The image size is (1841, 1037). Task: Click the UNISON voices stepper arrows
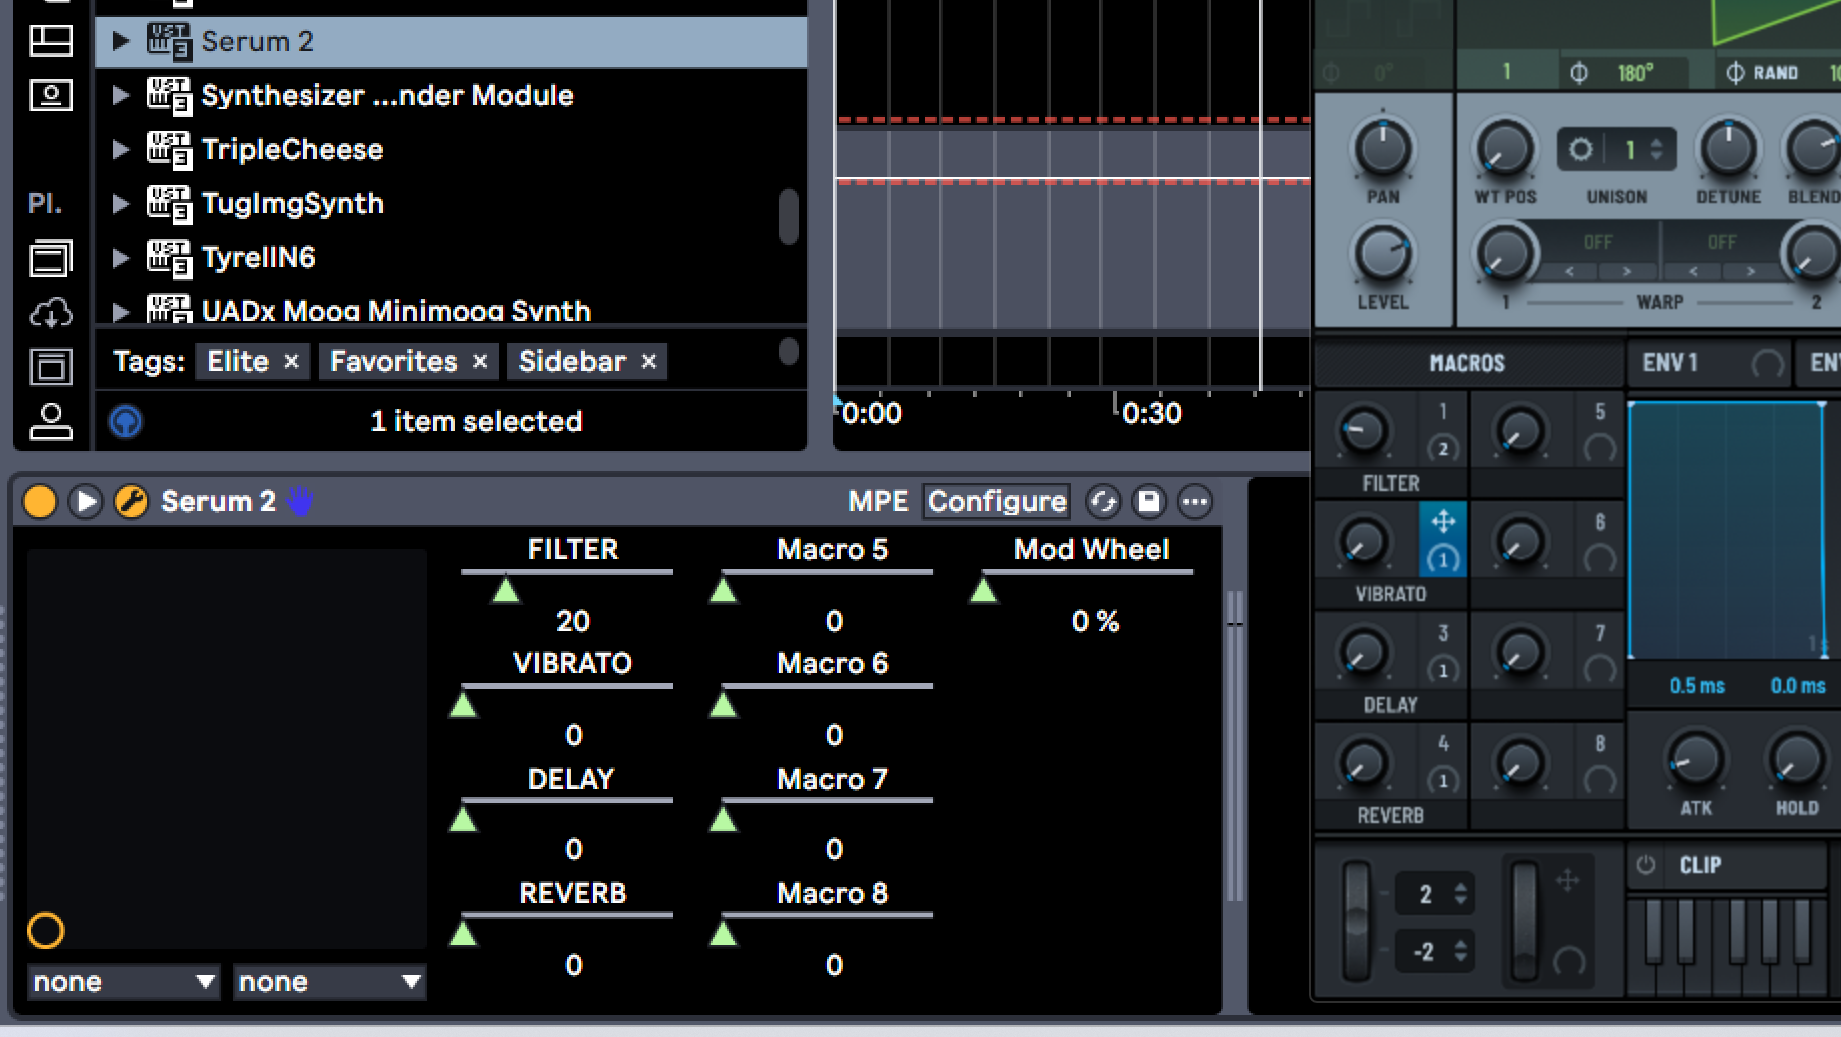coord(1657,150)
